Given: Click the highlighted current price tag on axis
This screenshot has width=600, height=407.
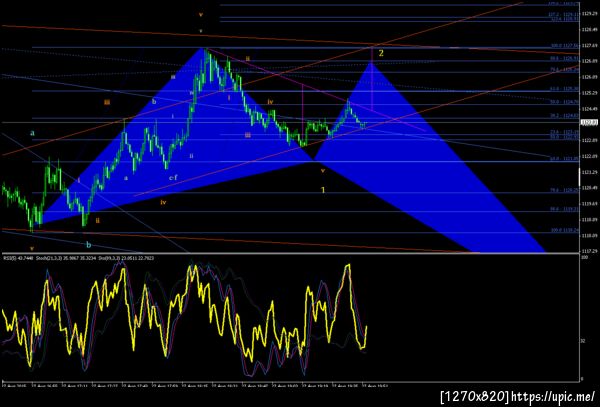Looking at the screenshot, I should coord(589,122).
